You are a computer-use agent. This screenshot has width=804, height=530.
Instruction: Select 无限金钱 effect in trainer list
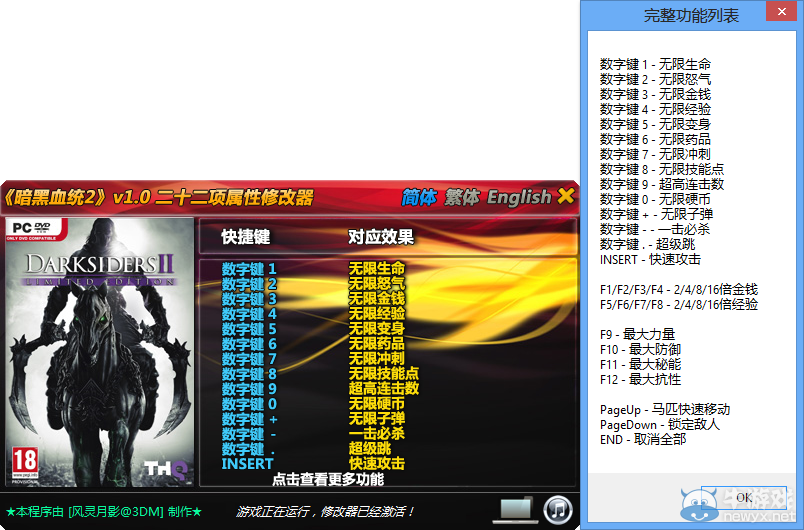click(x=377, y=298)
